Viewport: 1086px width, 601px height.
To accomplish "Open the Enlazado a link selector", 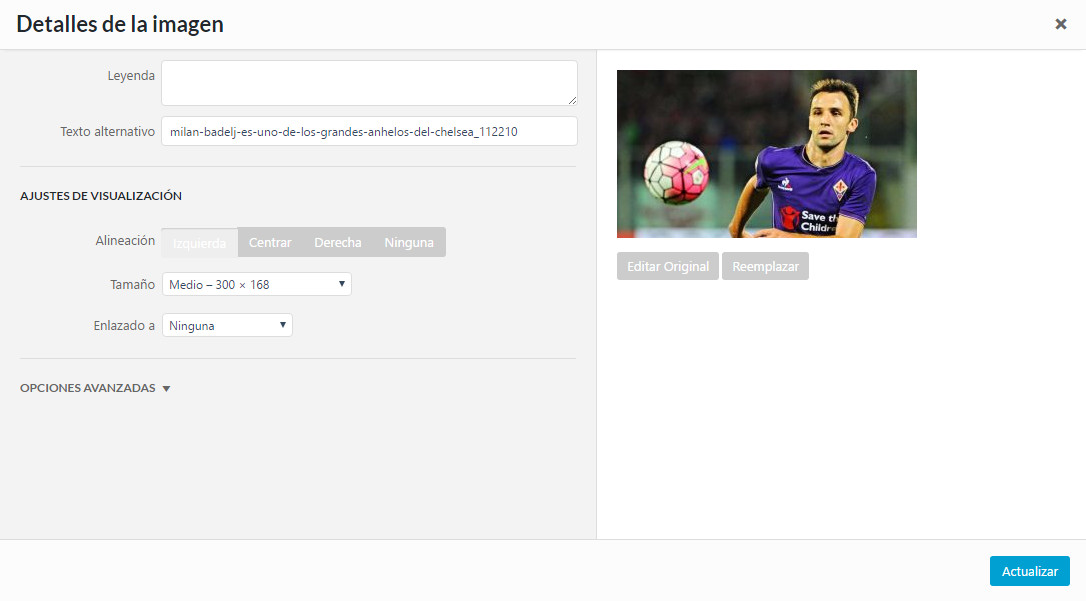I will (227, 325).
